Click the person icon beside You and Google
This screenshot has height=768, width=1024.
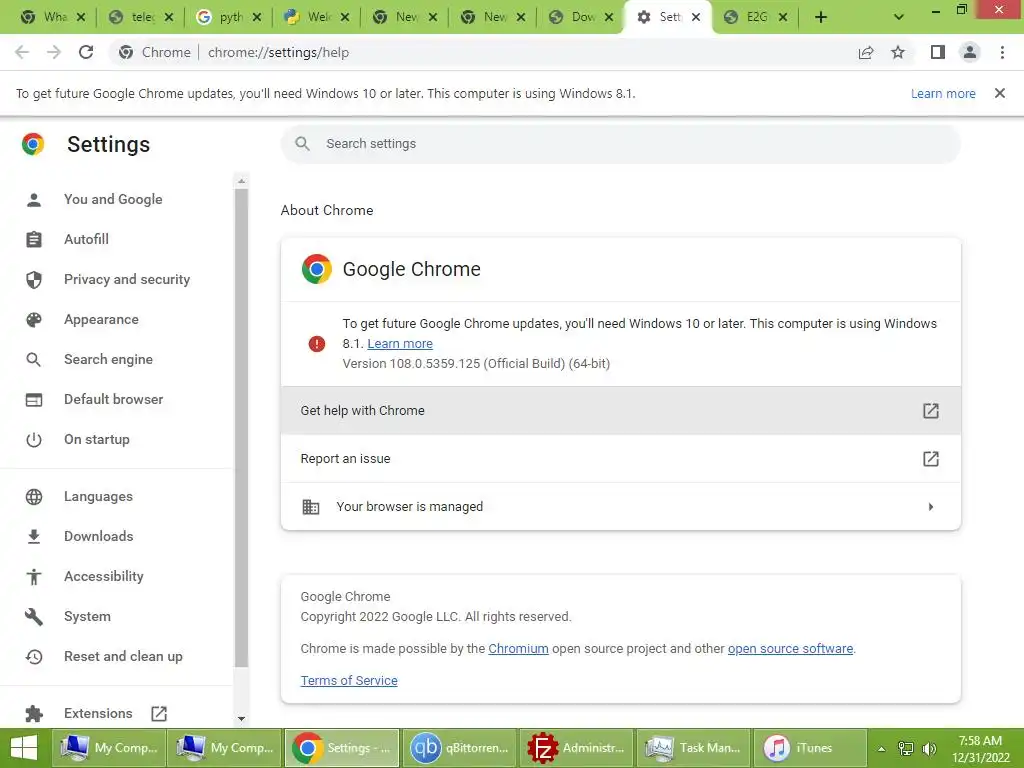(x=34, y=200)
